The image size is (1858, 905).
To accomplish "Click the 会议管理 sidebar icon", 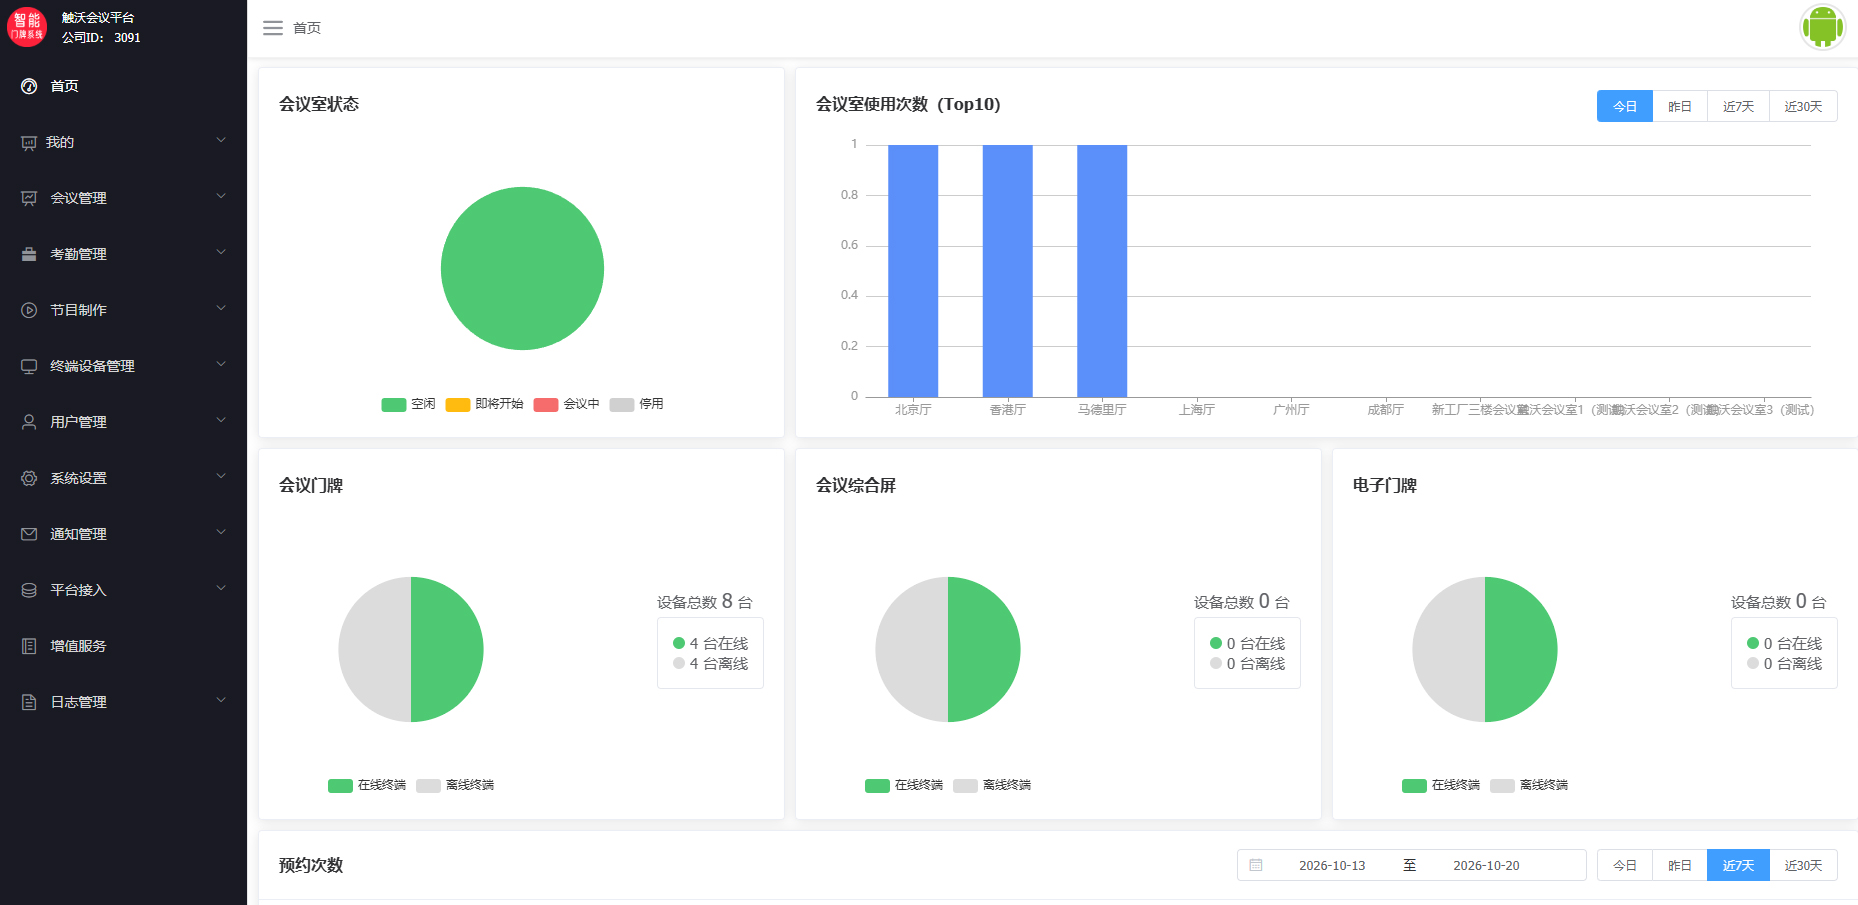I will click(x=29, y=198).
